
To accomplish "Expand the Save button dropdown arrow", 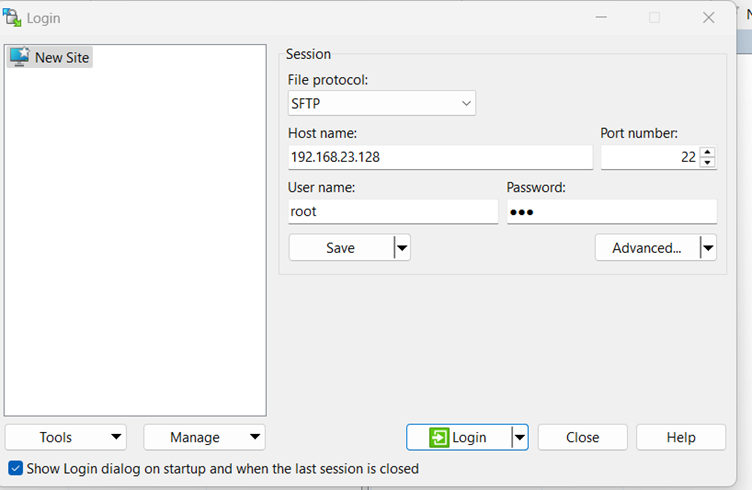I will click(x=401, y=248).
